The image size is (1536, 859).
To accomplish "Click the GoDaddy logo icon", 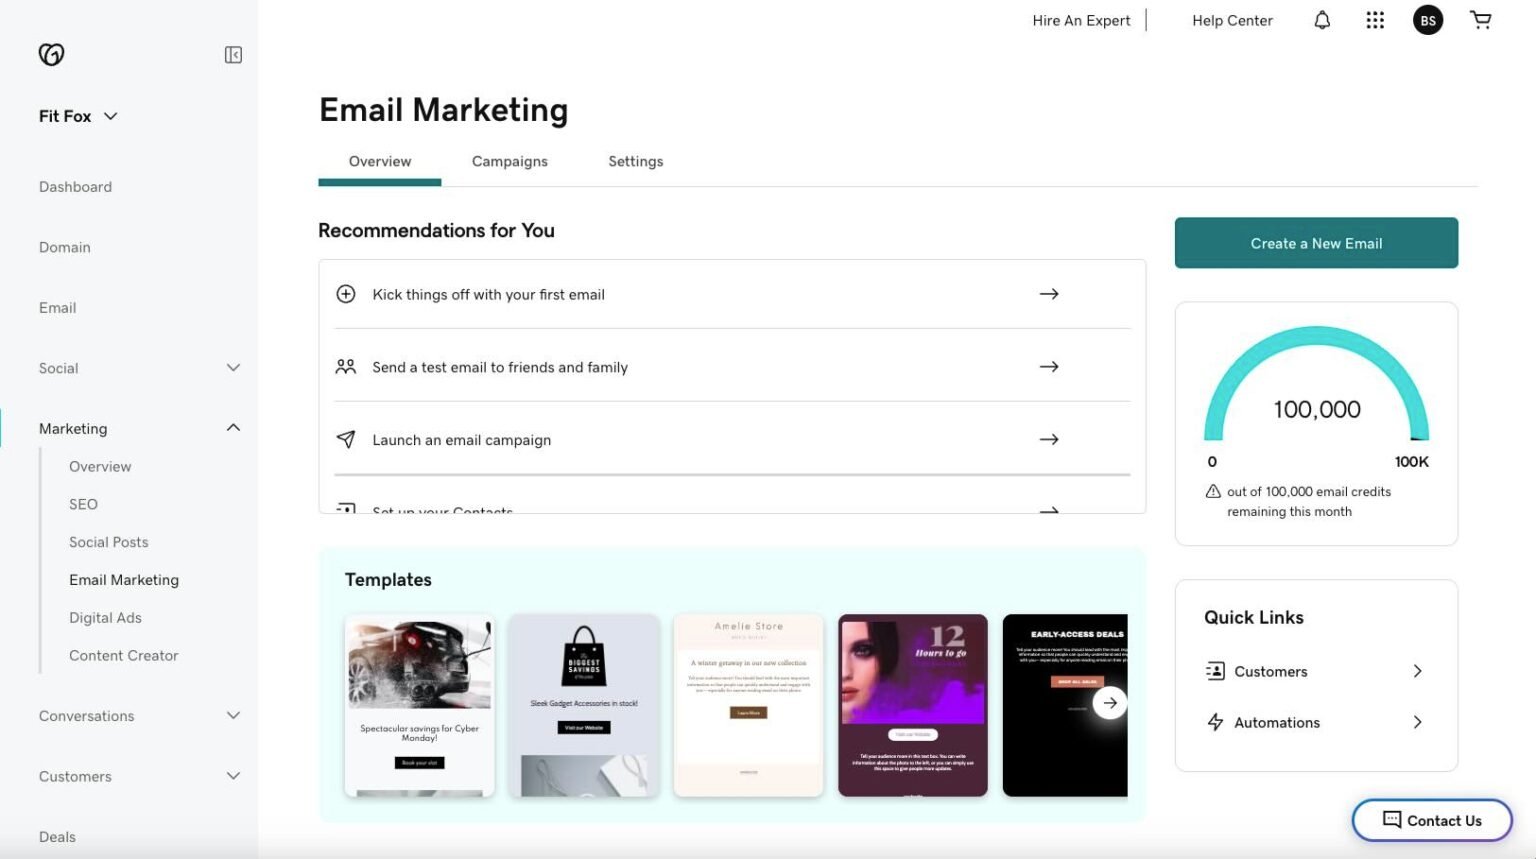I will (51, 55).
